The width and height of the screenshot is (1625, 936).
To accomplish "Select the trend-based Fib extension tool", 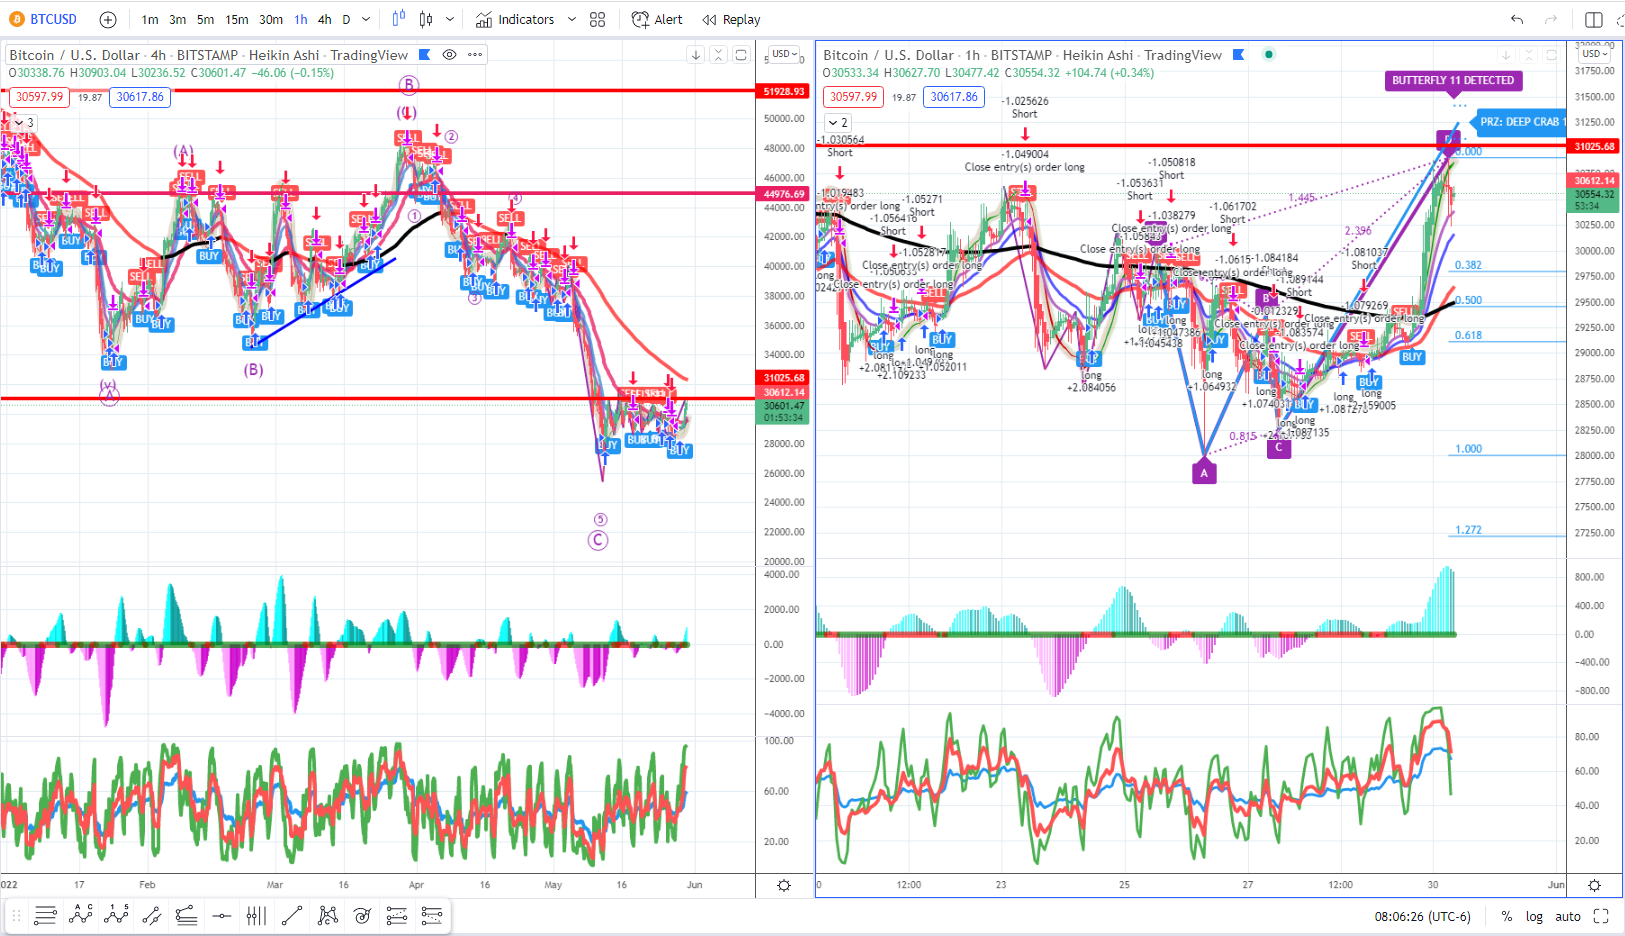I will [186, 915].
